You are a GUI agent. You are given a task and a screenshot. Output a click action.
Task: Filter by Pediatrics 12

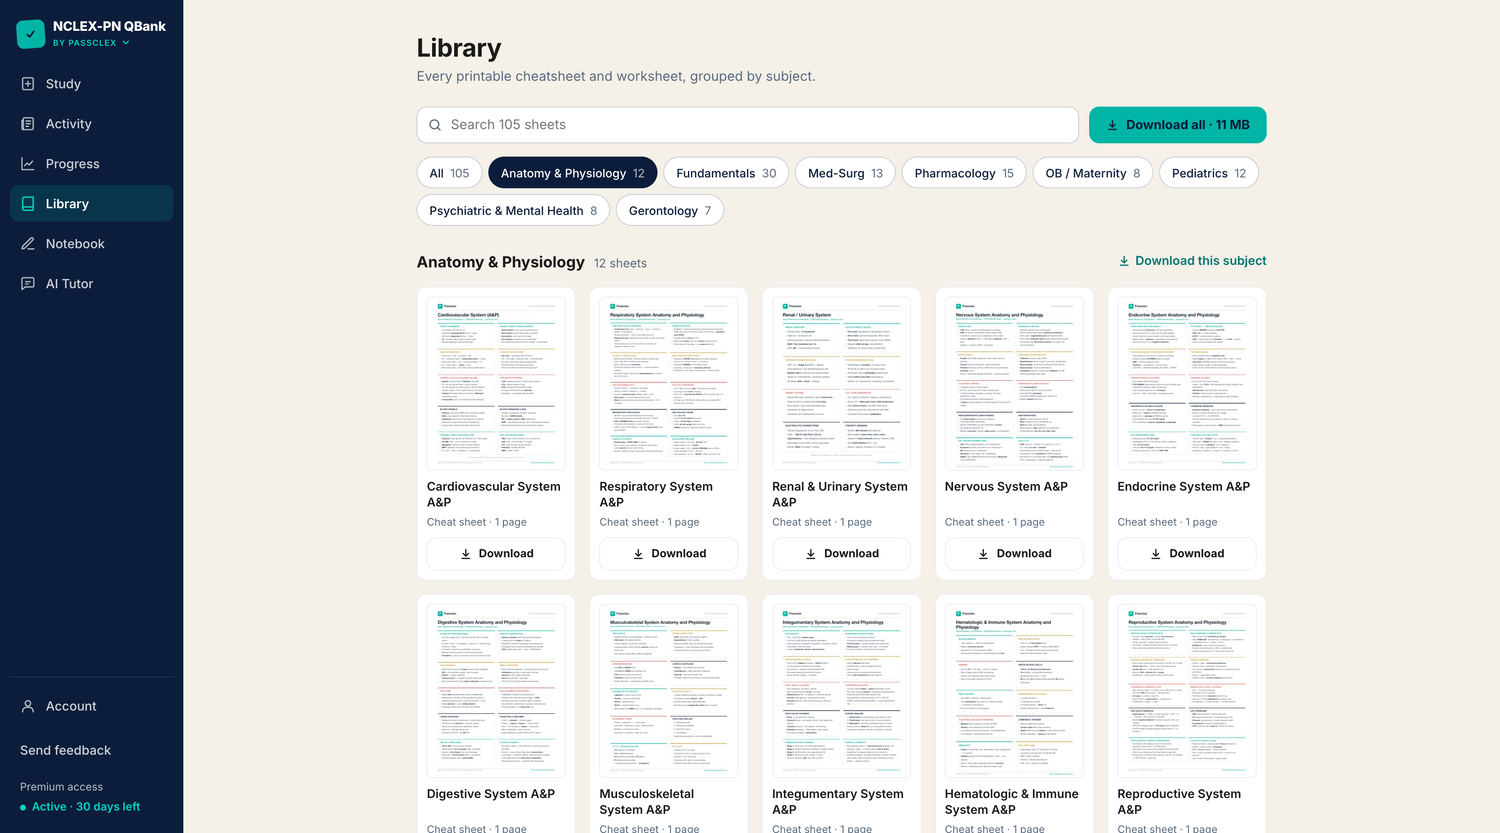click(x=1209, y=173)
